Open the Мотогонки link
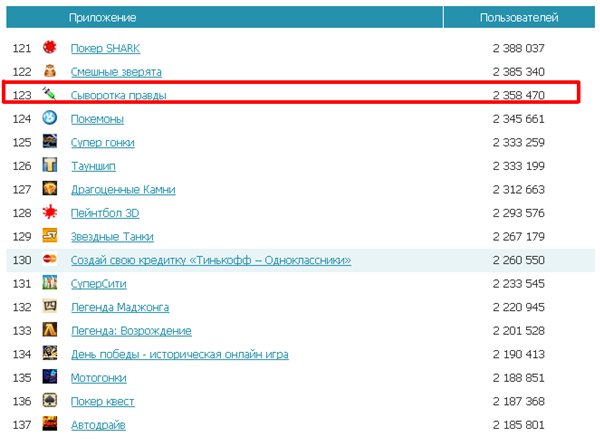The width and height of the screenshot is (600, 439). (x=99, y=378)
